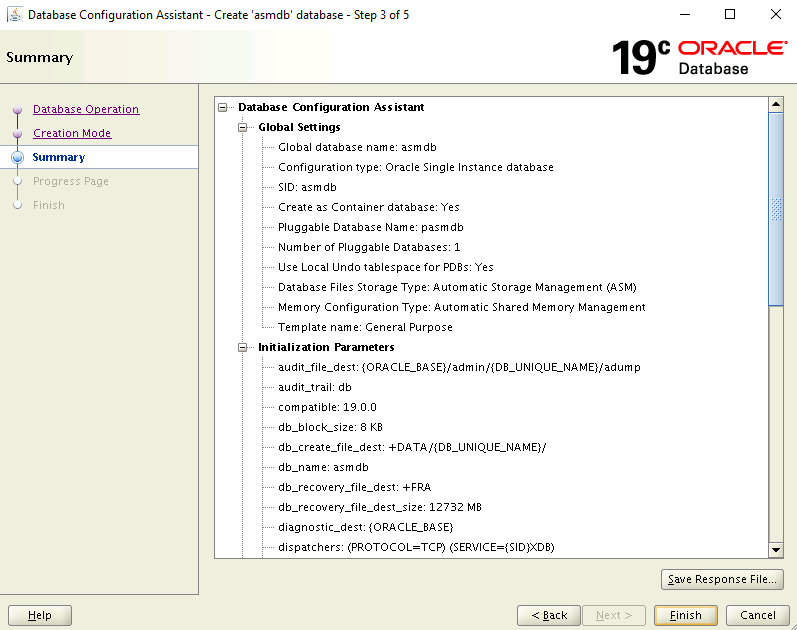This screenshot has width=797, height=630.
Task: Click the vertical scrollbar thumb in summary
Action: 776,209
